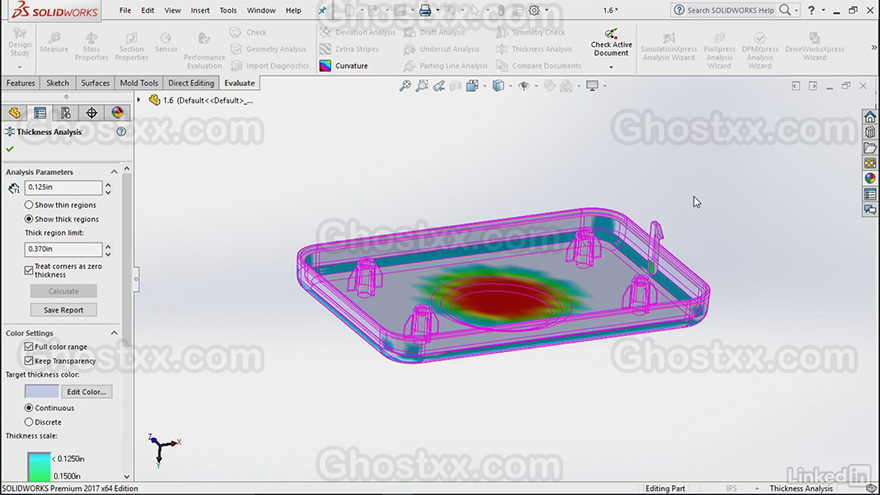Open the Tools menu
Image resolution: width=880 pixels, height=495 pixels.
[x=228, y=10]
